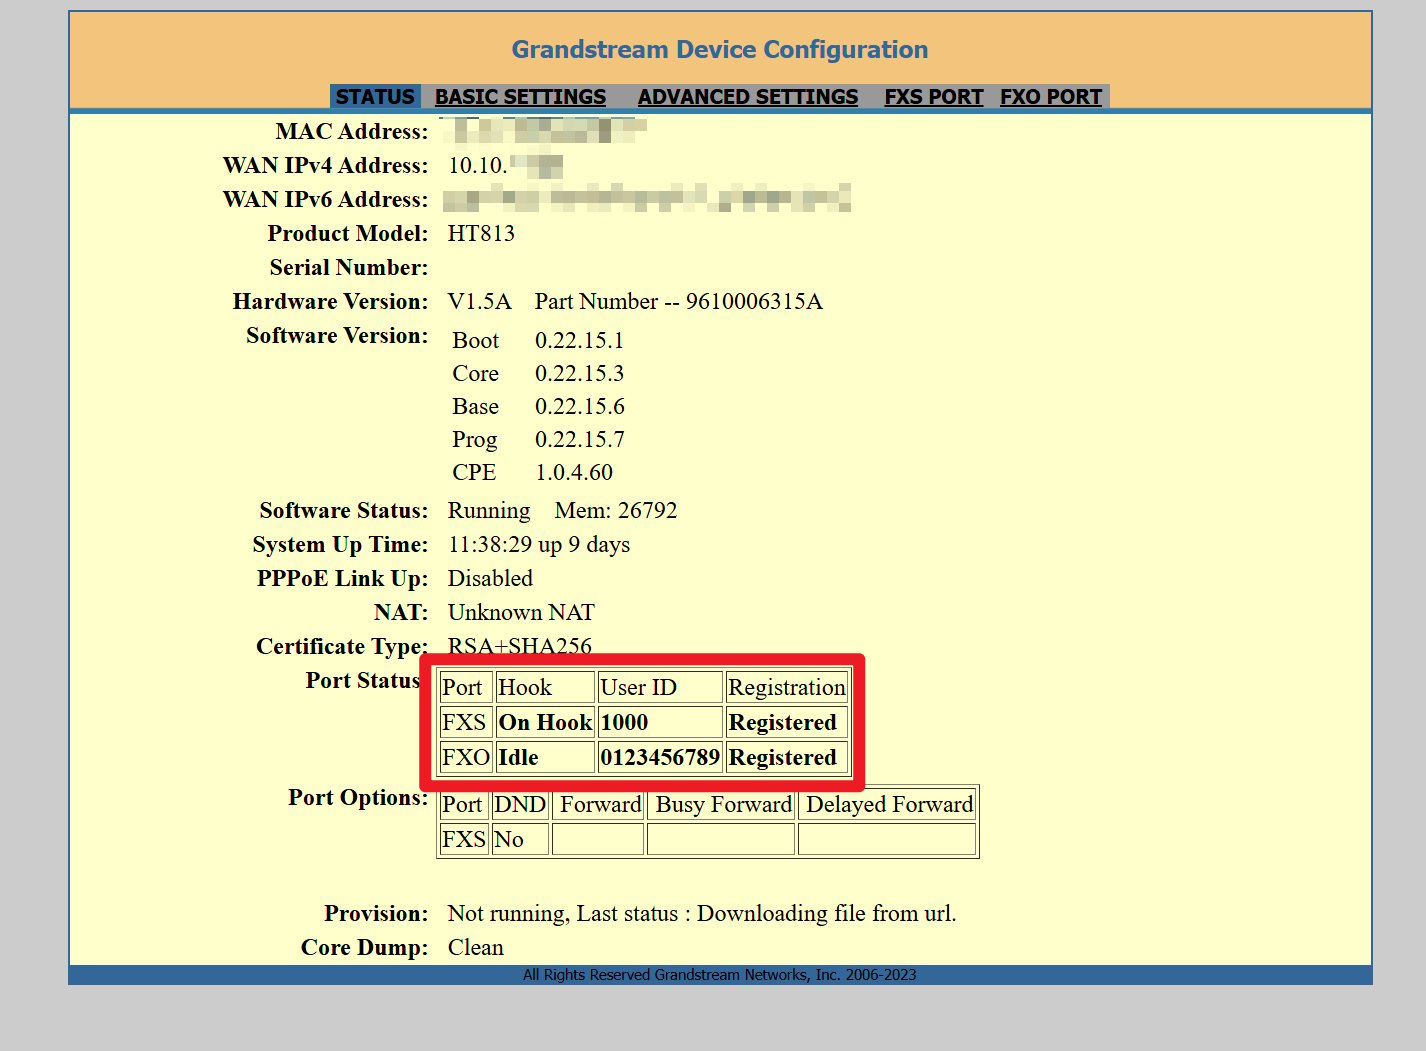
Task: Select the product model value 'HT813'
Action: [x=481, y=234]
